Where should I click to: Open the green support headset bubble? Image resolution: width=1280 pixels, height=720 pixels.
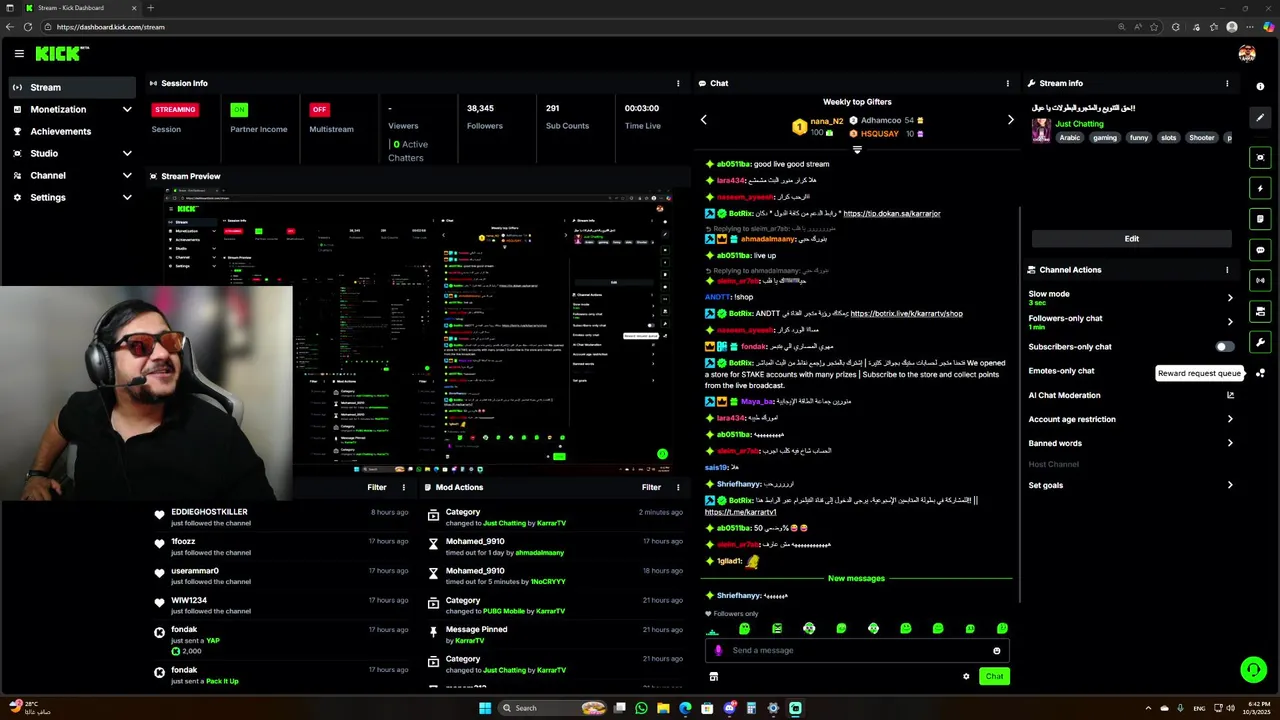(x=1252, y=670)
